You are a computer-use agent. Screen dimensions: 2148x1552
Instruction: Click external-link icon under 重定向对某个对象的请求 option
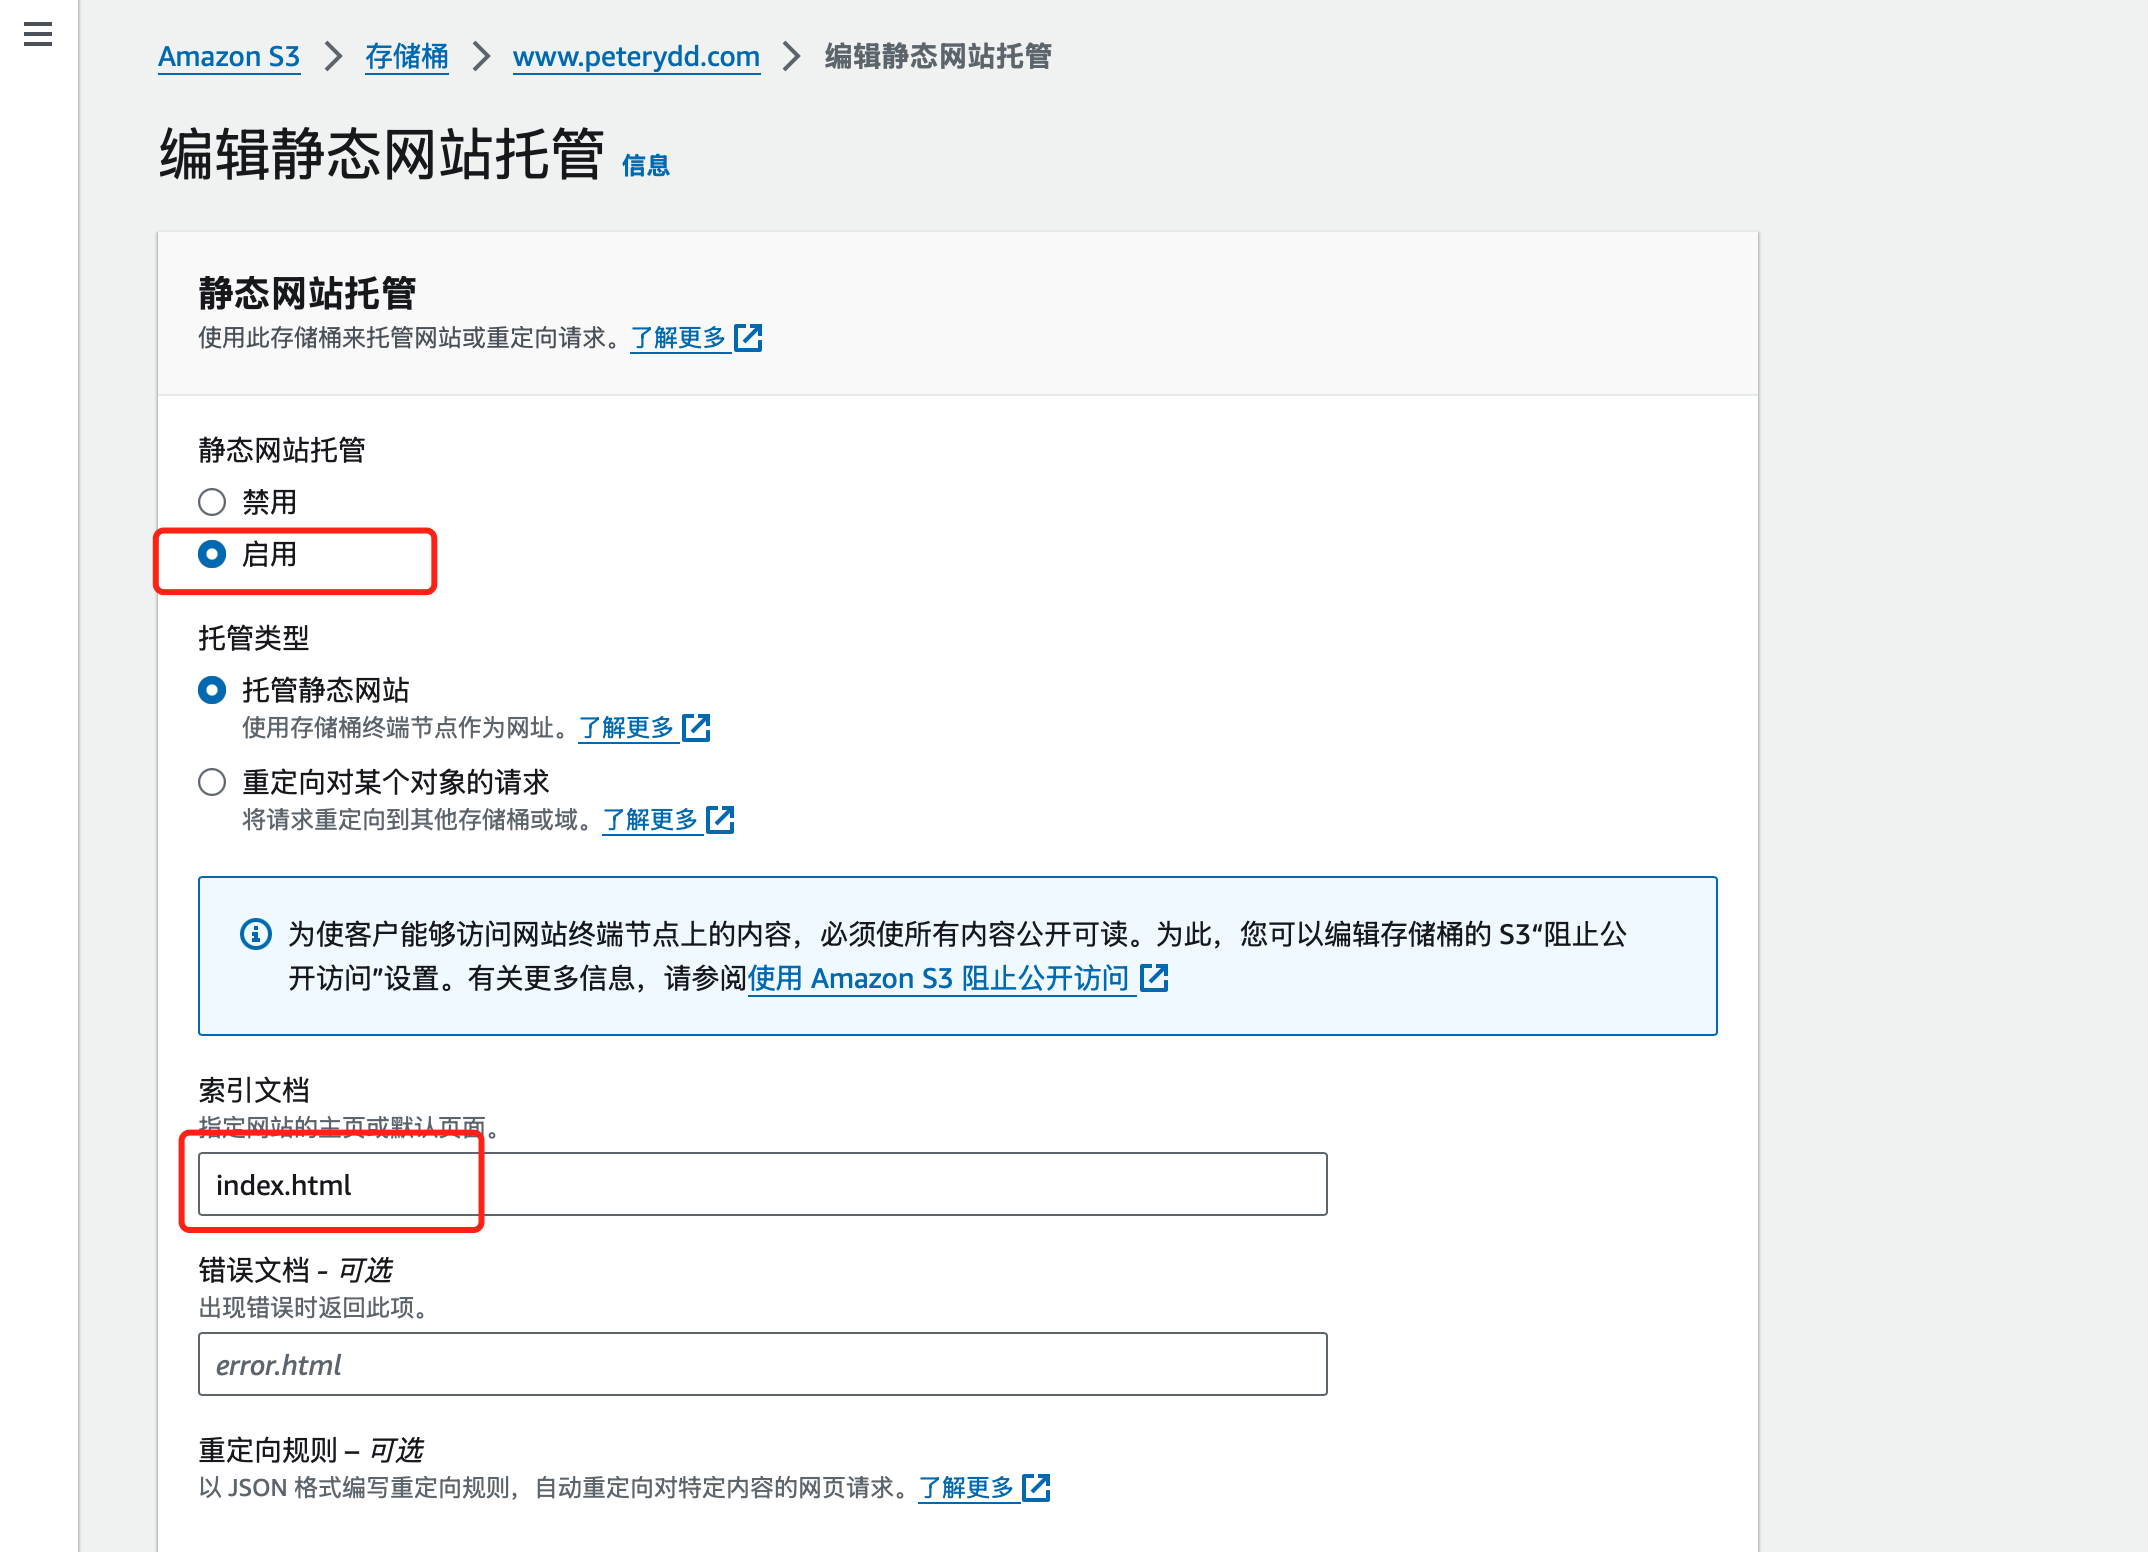pos(720,820)
